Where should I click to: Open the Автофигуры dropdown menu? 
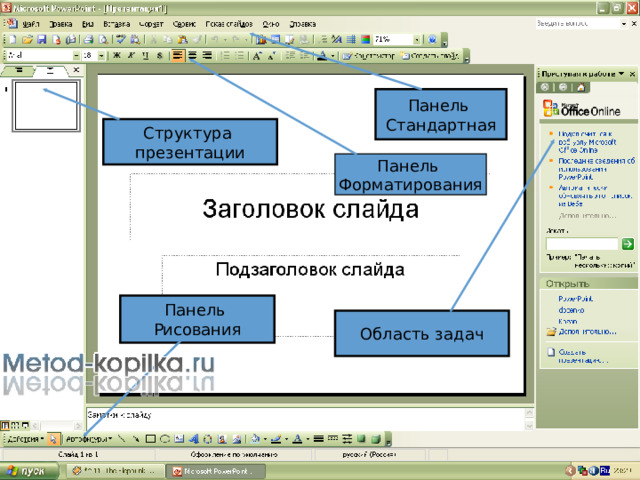coord(88,439)
